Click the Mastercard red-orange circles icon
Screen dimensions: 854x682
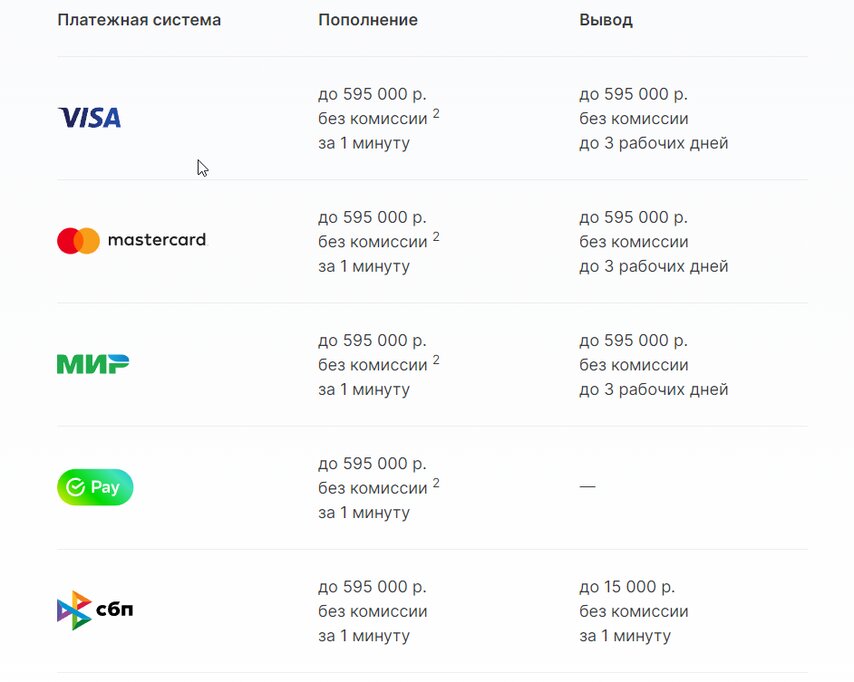79,241
